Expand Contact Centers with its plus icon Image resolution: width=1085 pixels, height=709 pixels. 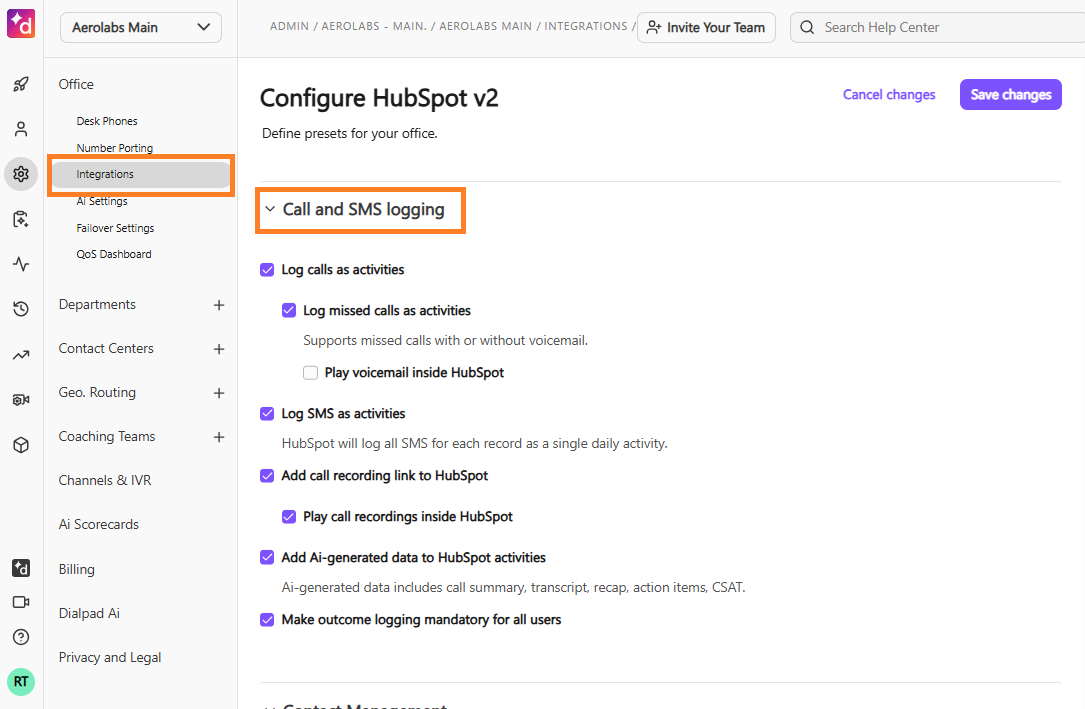pyautogui.click(x=219, y=349)
